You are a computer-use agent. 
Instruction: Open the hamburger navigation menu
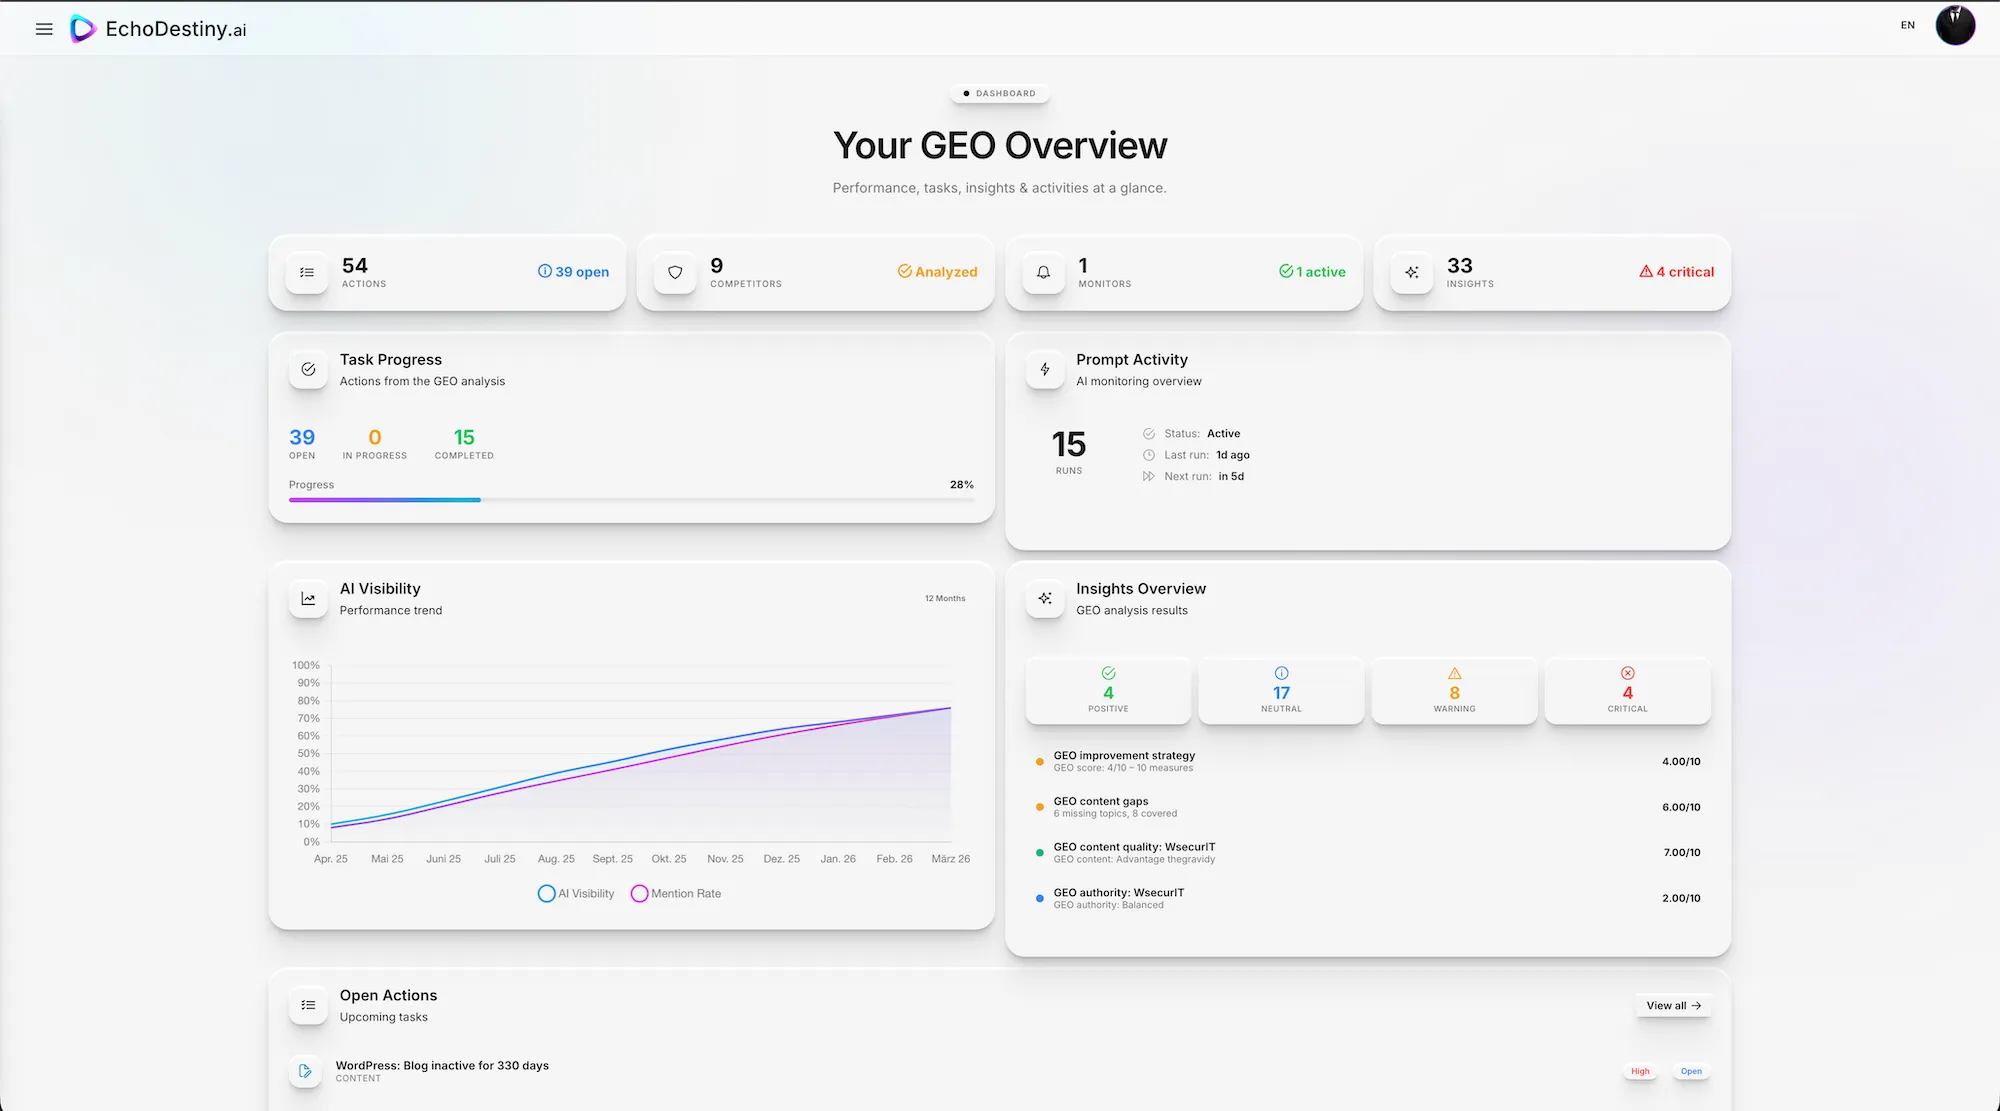coord(44,28)
